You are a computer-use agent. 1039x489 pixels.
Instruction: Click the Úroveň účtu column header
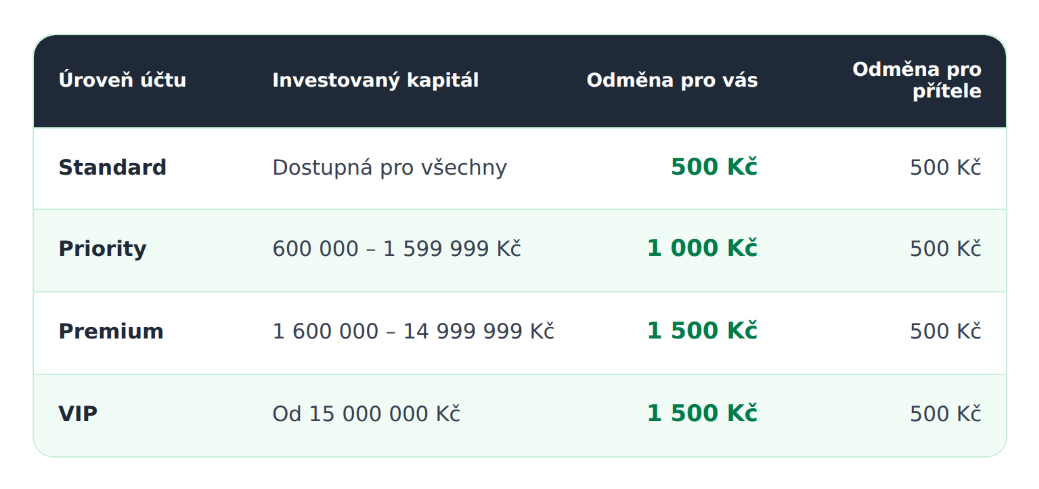click(123, 80)
